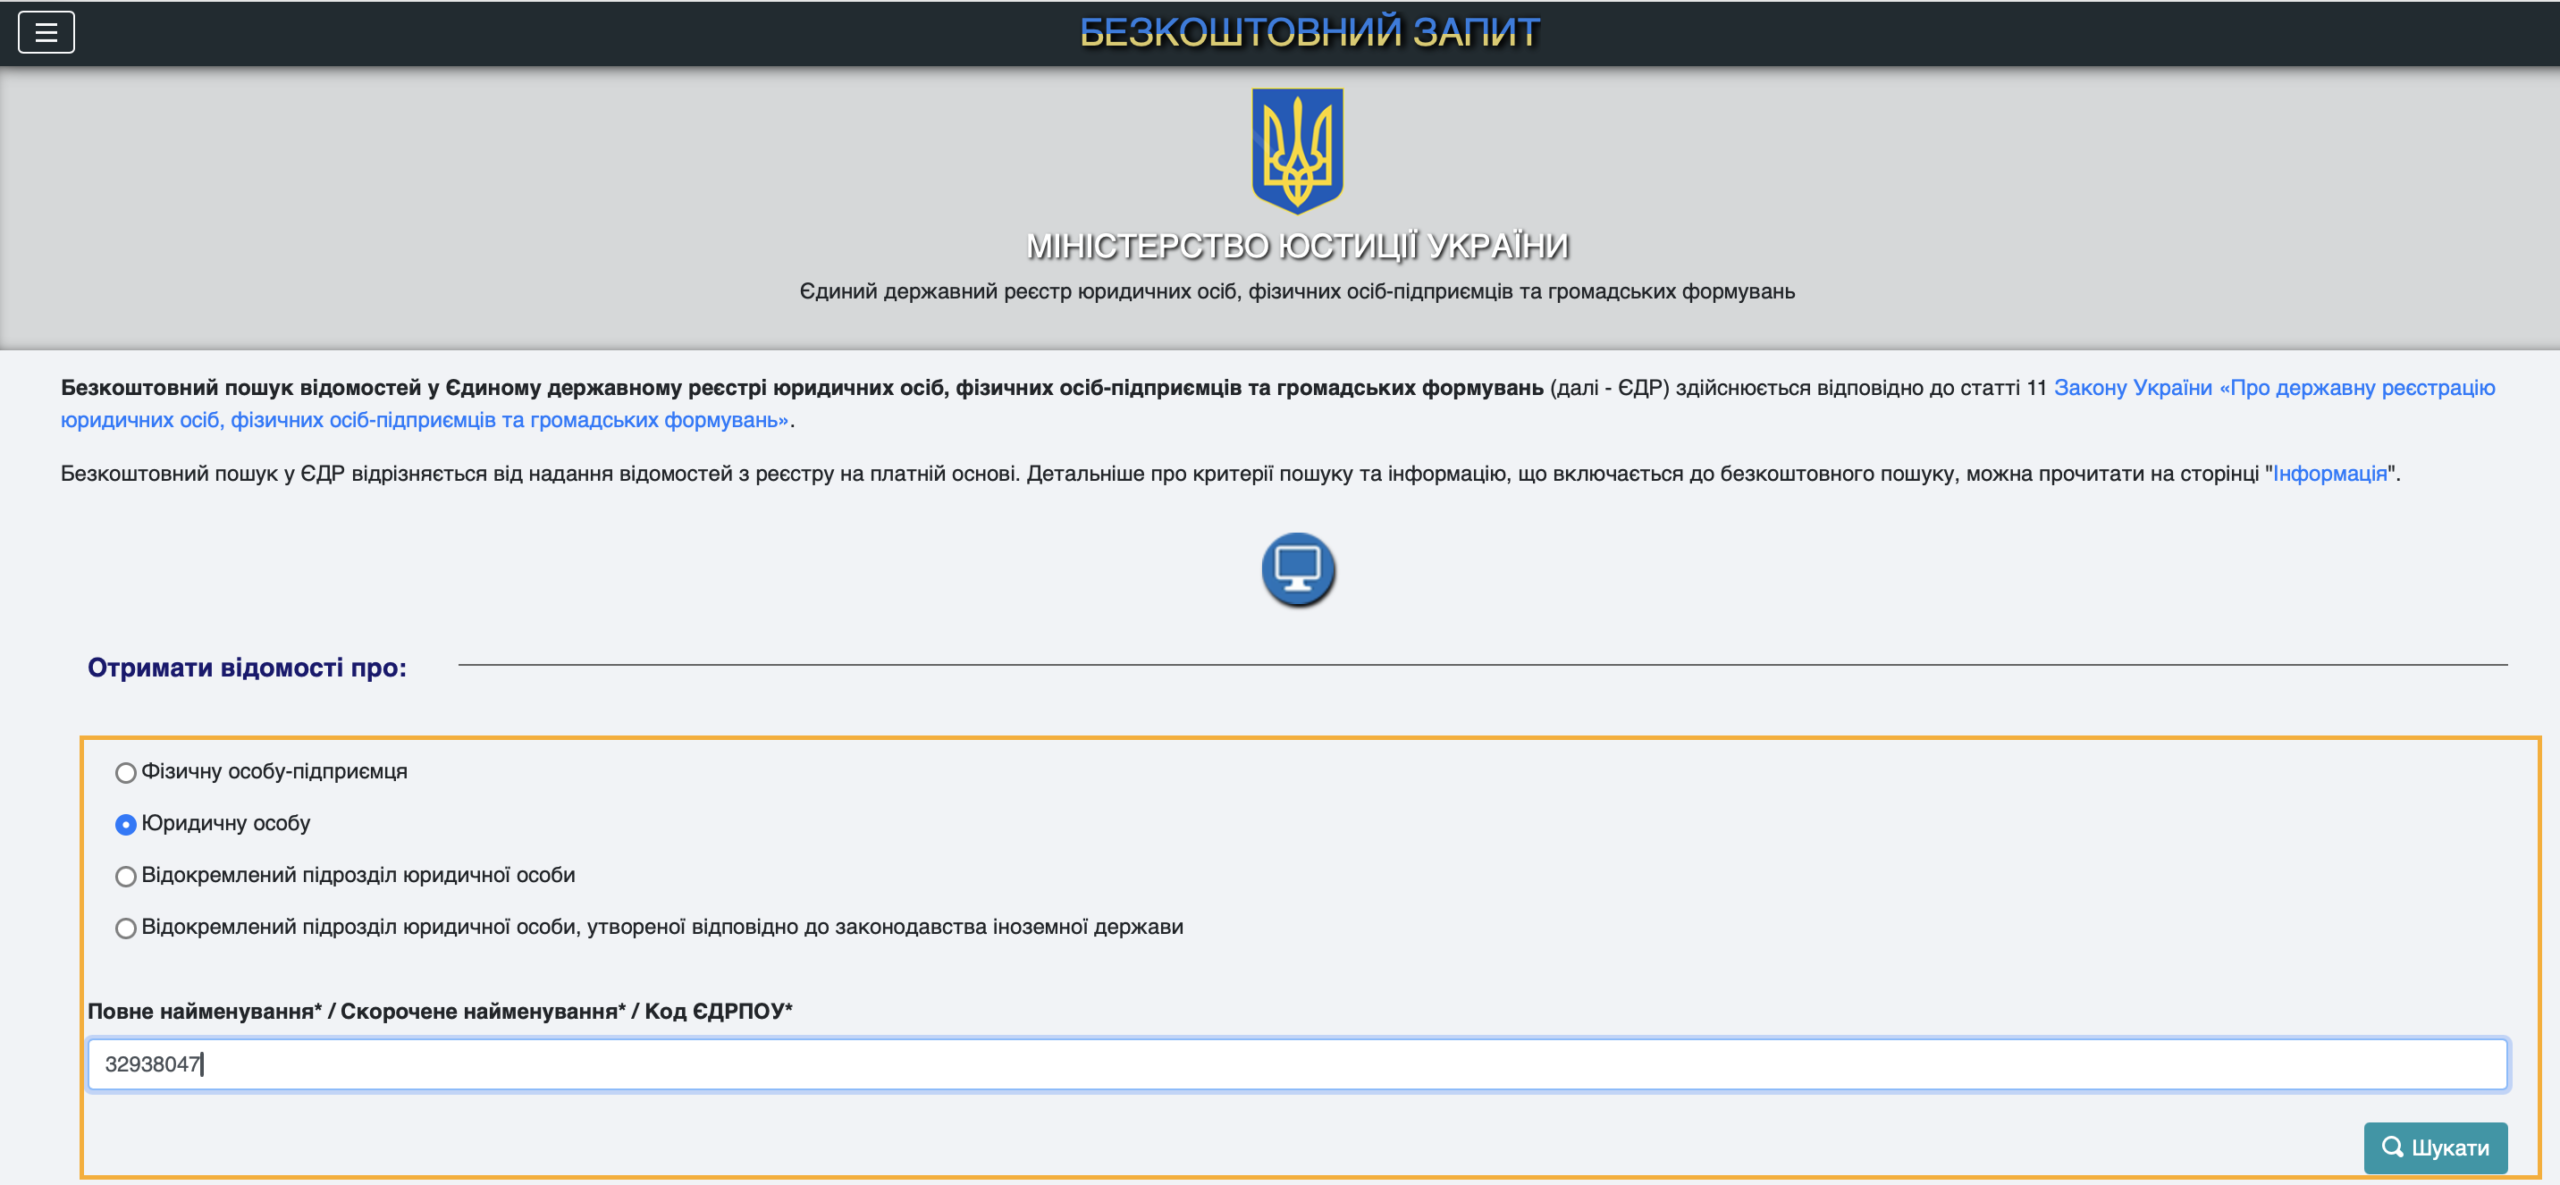Choose the foreign legal entity subdivision radio
This screenshot has height=1185, width=2560.
point(126,929)
